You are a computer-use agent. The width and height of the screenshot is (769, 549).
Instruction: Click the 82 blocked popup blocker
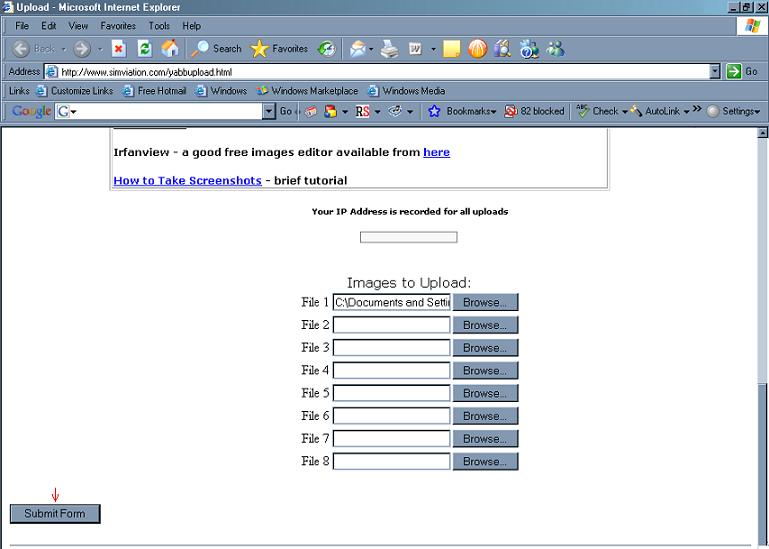tap(534, 111)
